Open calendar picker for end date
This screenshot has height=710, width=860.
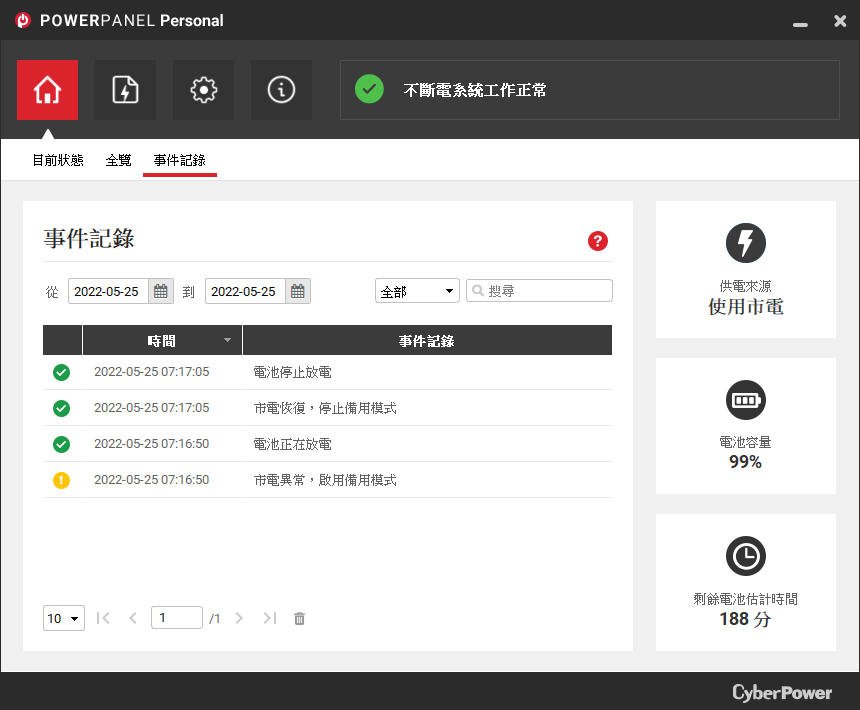[298, 291]
